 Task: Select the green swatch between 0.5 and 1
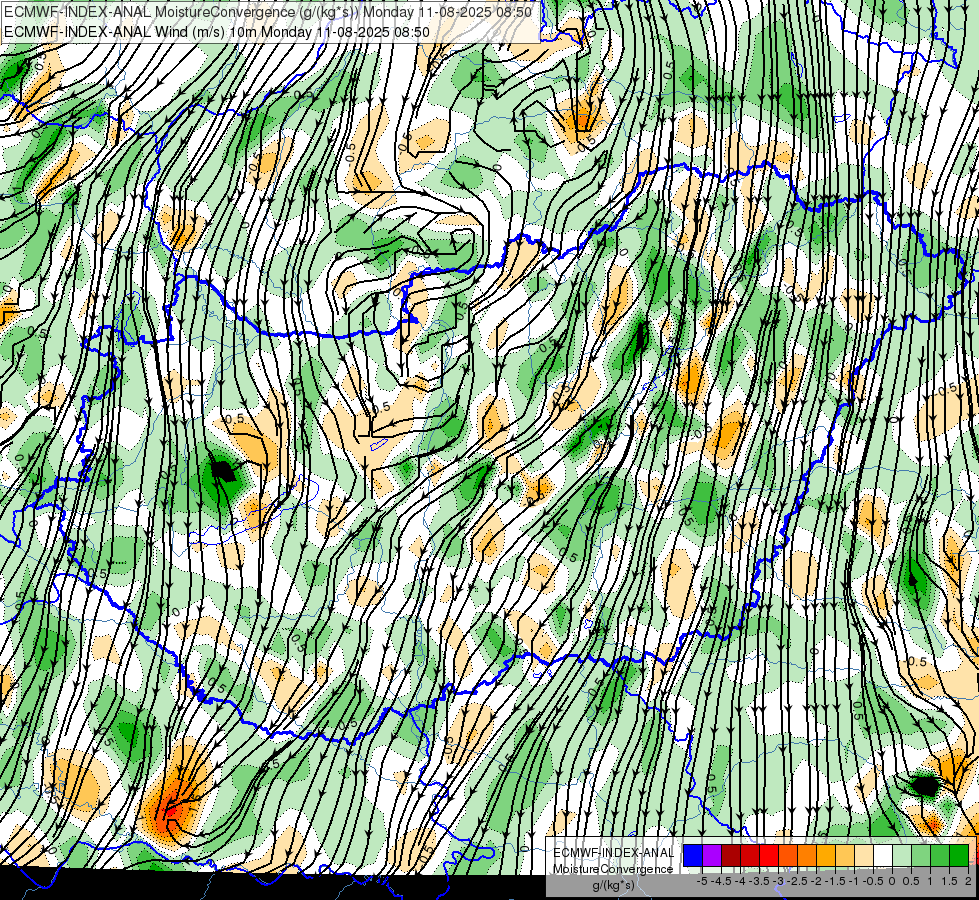[921, 855]
